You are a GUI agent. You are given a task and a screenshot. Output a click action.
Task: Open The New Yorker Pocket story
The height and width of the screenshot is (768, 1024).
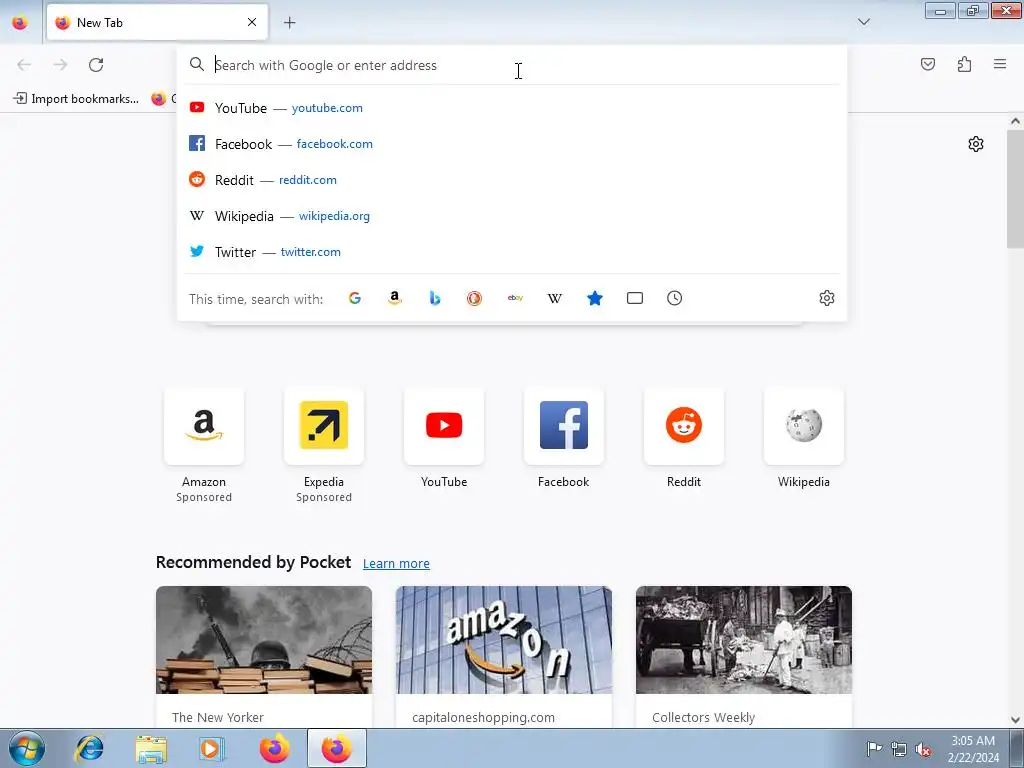[264, 656]
